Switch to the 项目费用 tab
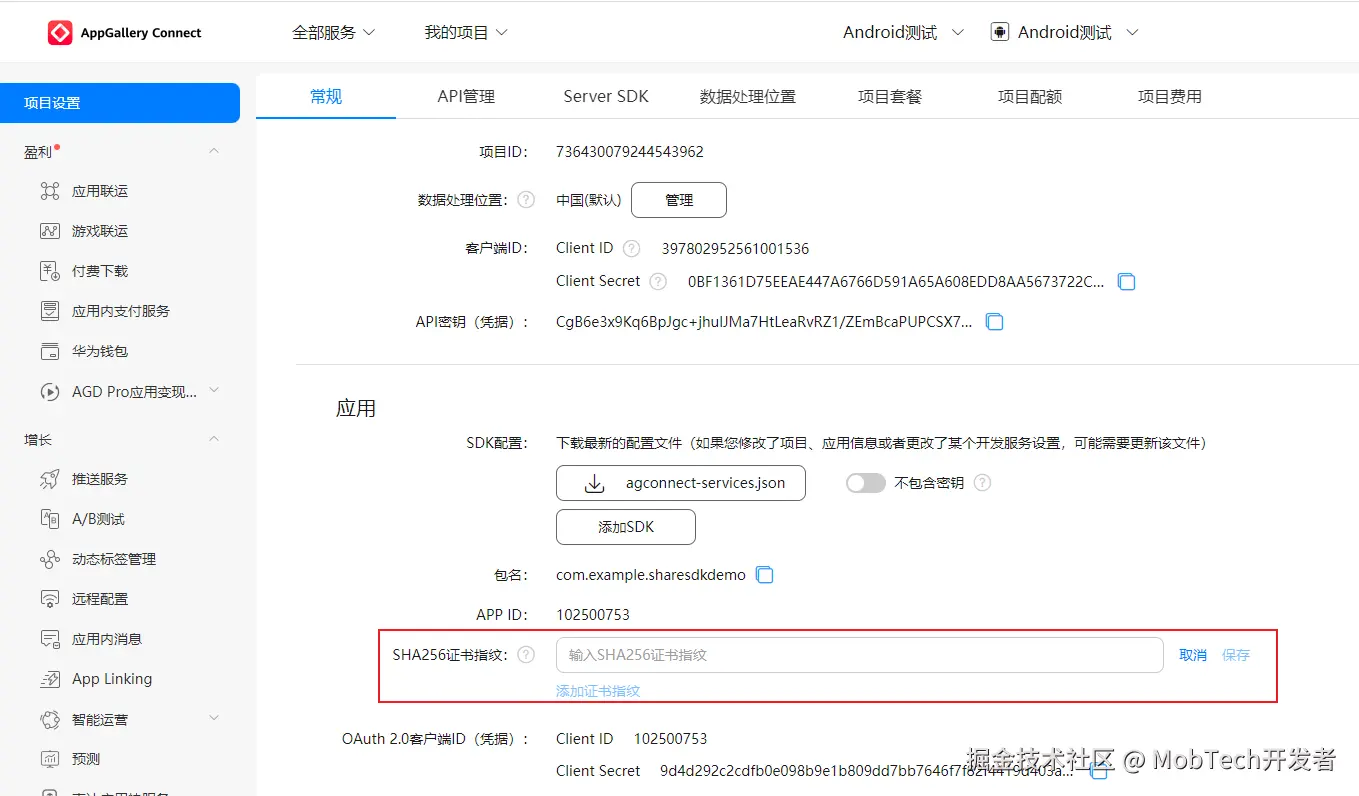 coord(1170,96)
